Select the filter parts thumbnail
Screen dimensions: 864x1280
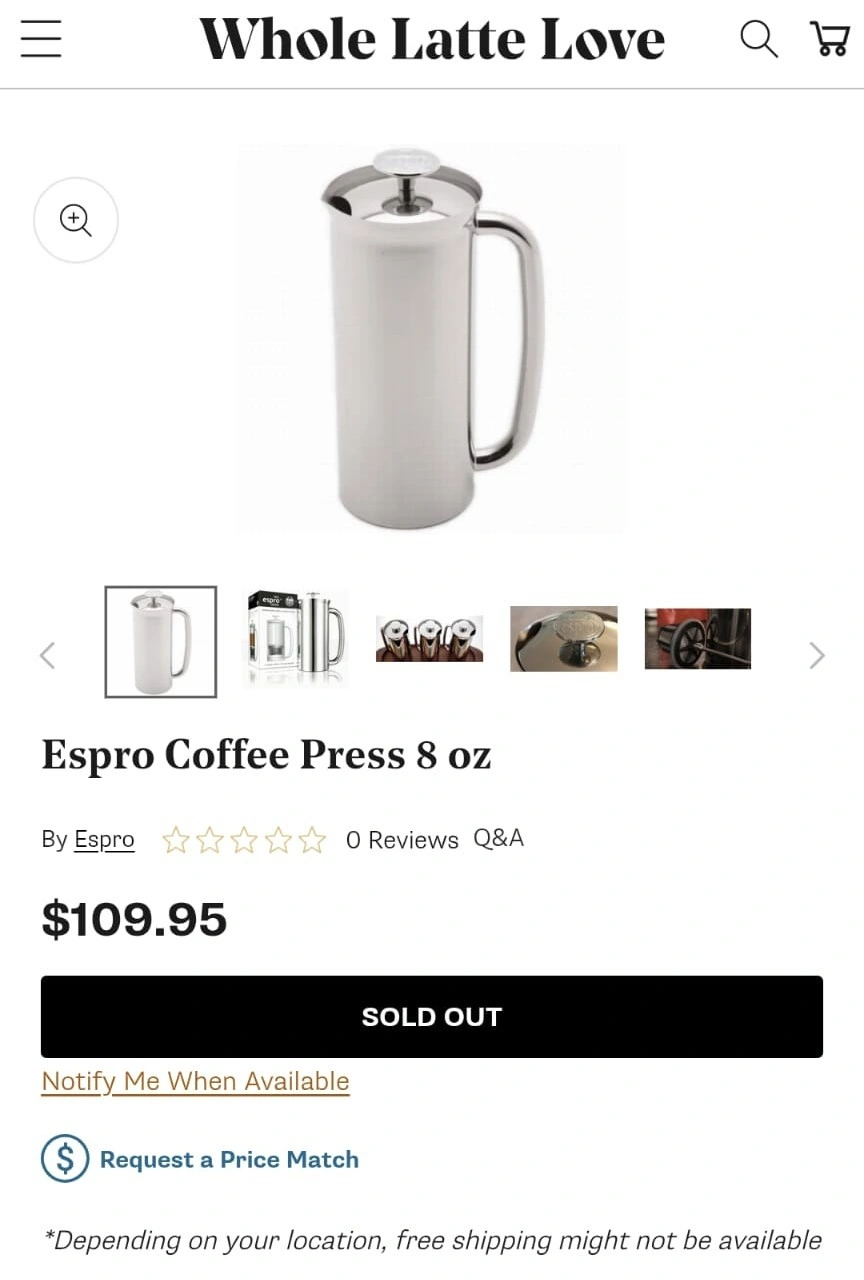tap(698, 638)
